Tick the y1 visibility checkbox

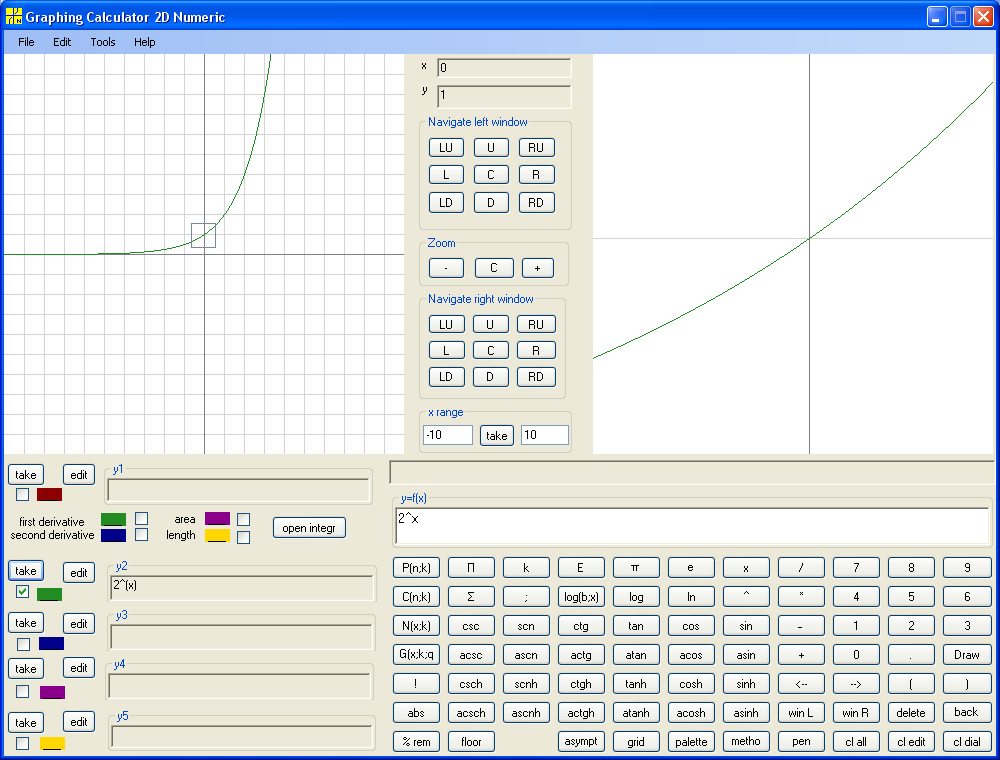[x=22, y=494]
